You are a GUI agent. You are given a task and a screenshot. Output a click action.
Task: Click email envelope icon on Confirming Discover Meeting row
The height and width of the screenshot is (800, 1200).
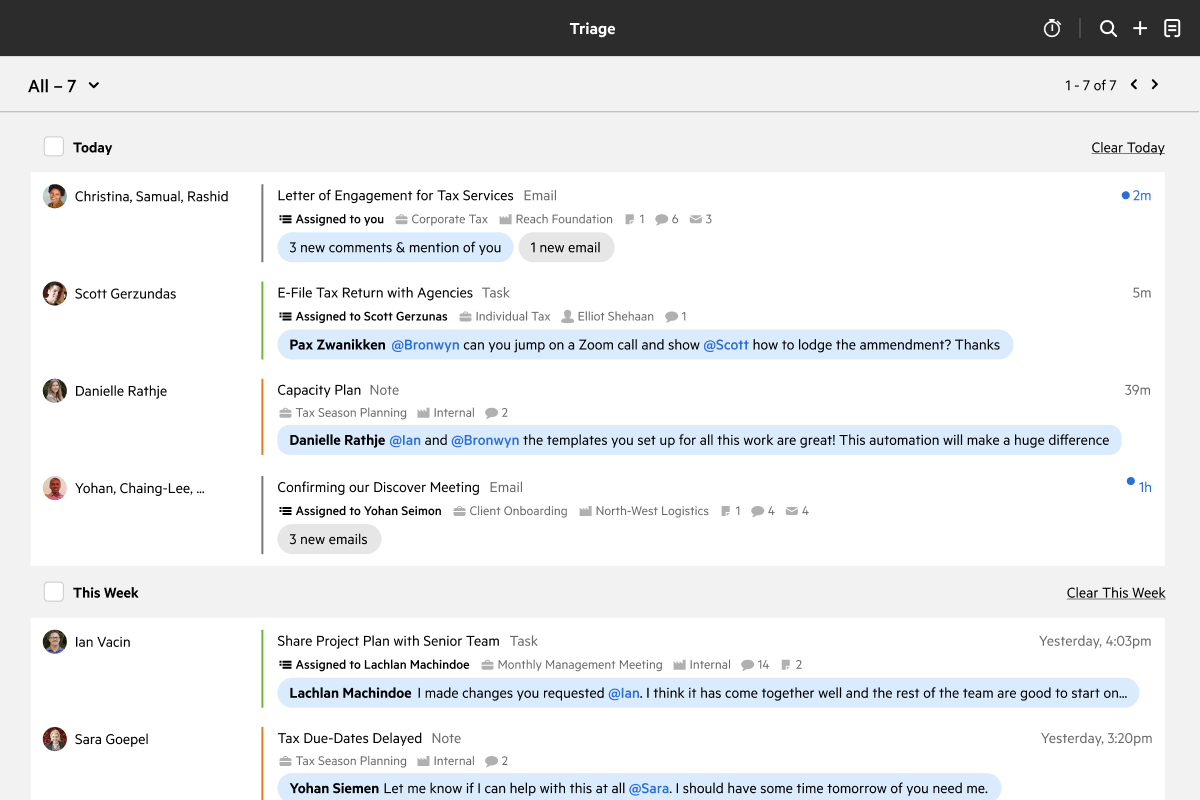[x=792, y=511]
